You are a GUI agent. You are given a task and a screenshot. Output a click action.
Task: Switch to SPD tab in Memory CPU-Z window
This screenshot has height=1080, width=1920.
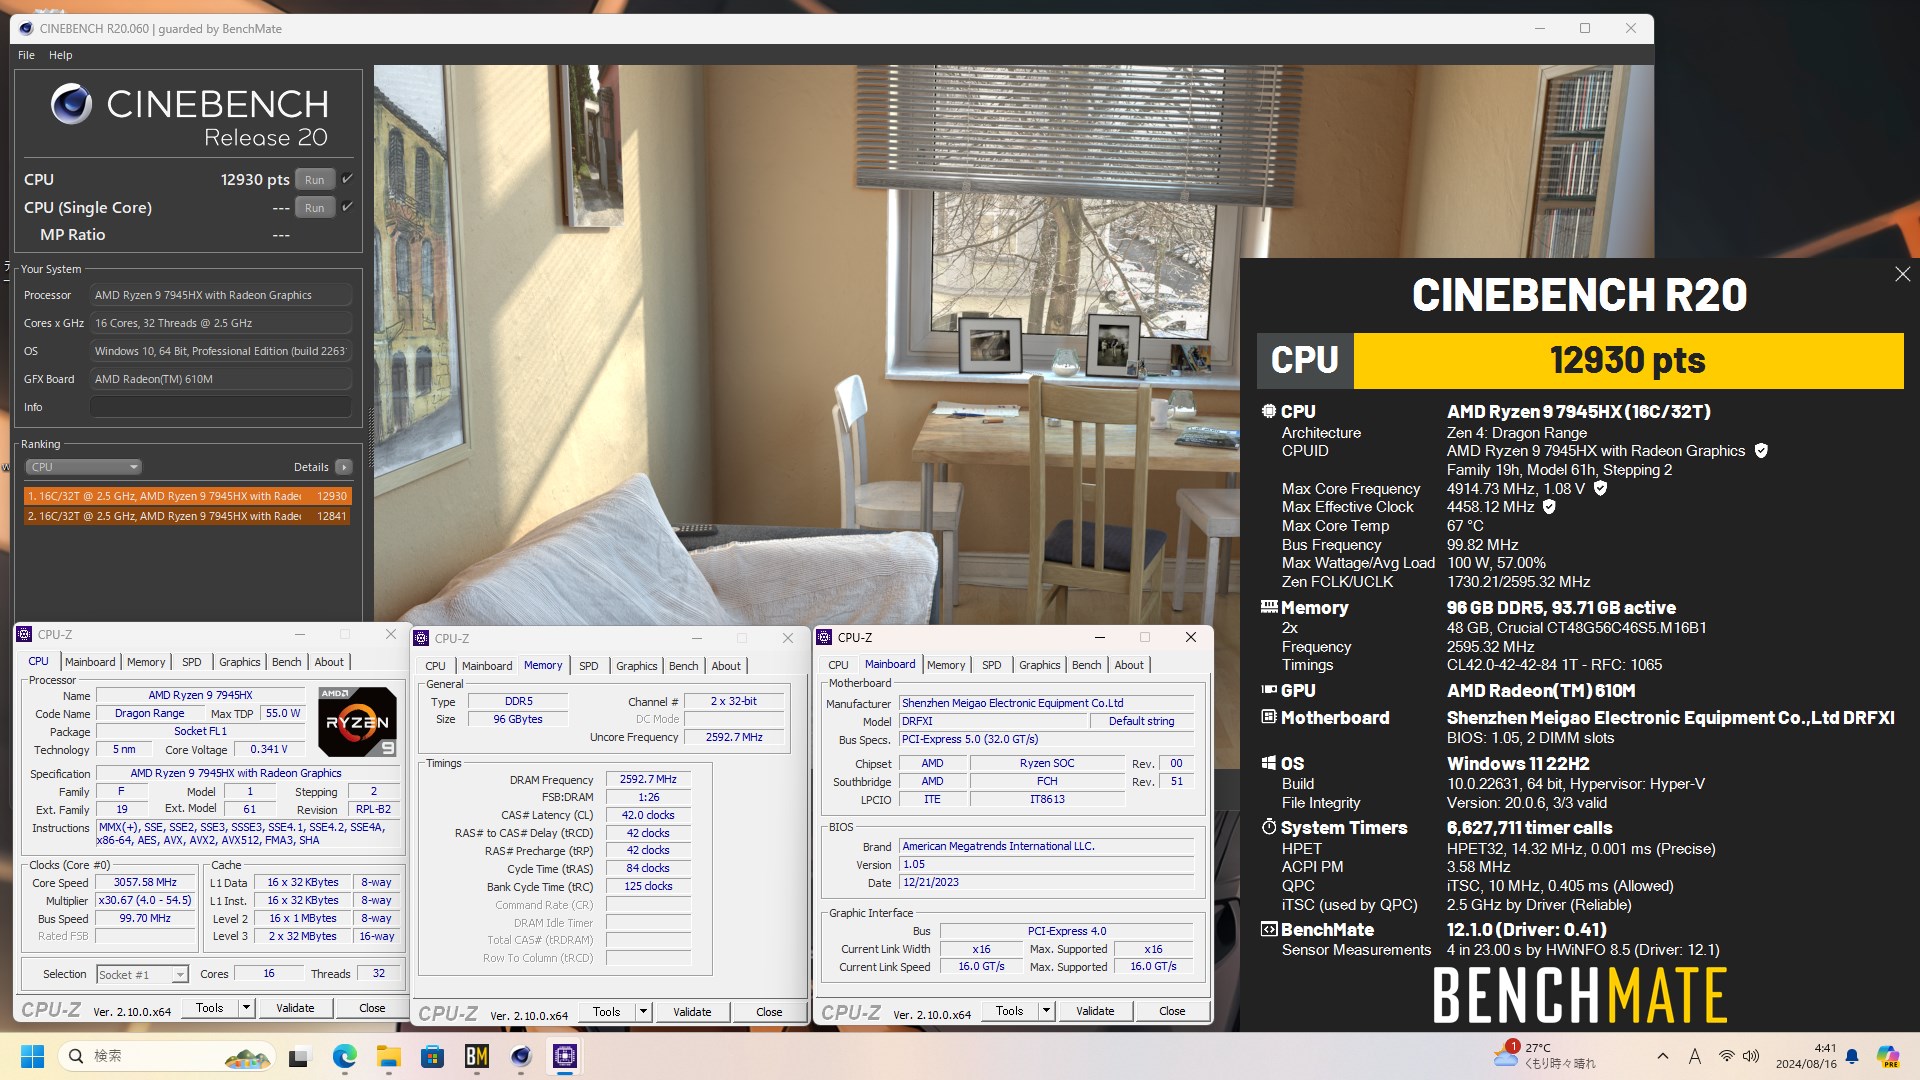point(589,666)
